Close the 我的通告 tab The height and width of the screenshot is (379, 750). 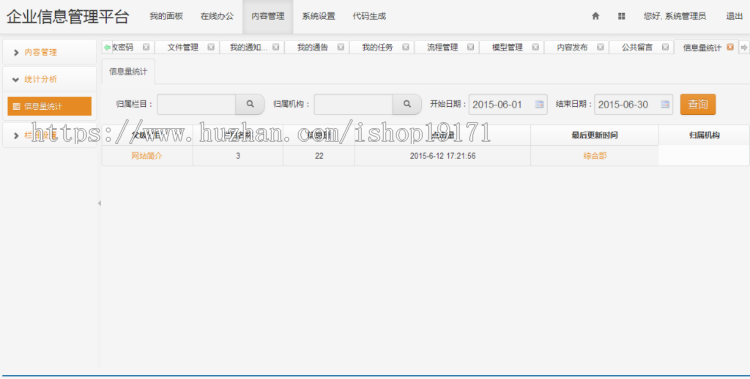point(341,47)
